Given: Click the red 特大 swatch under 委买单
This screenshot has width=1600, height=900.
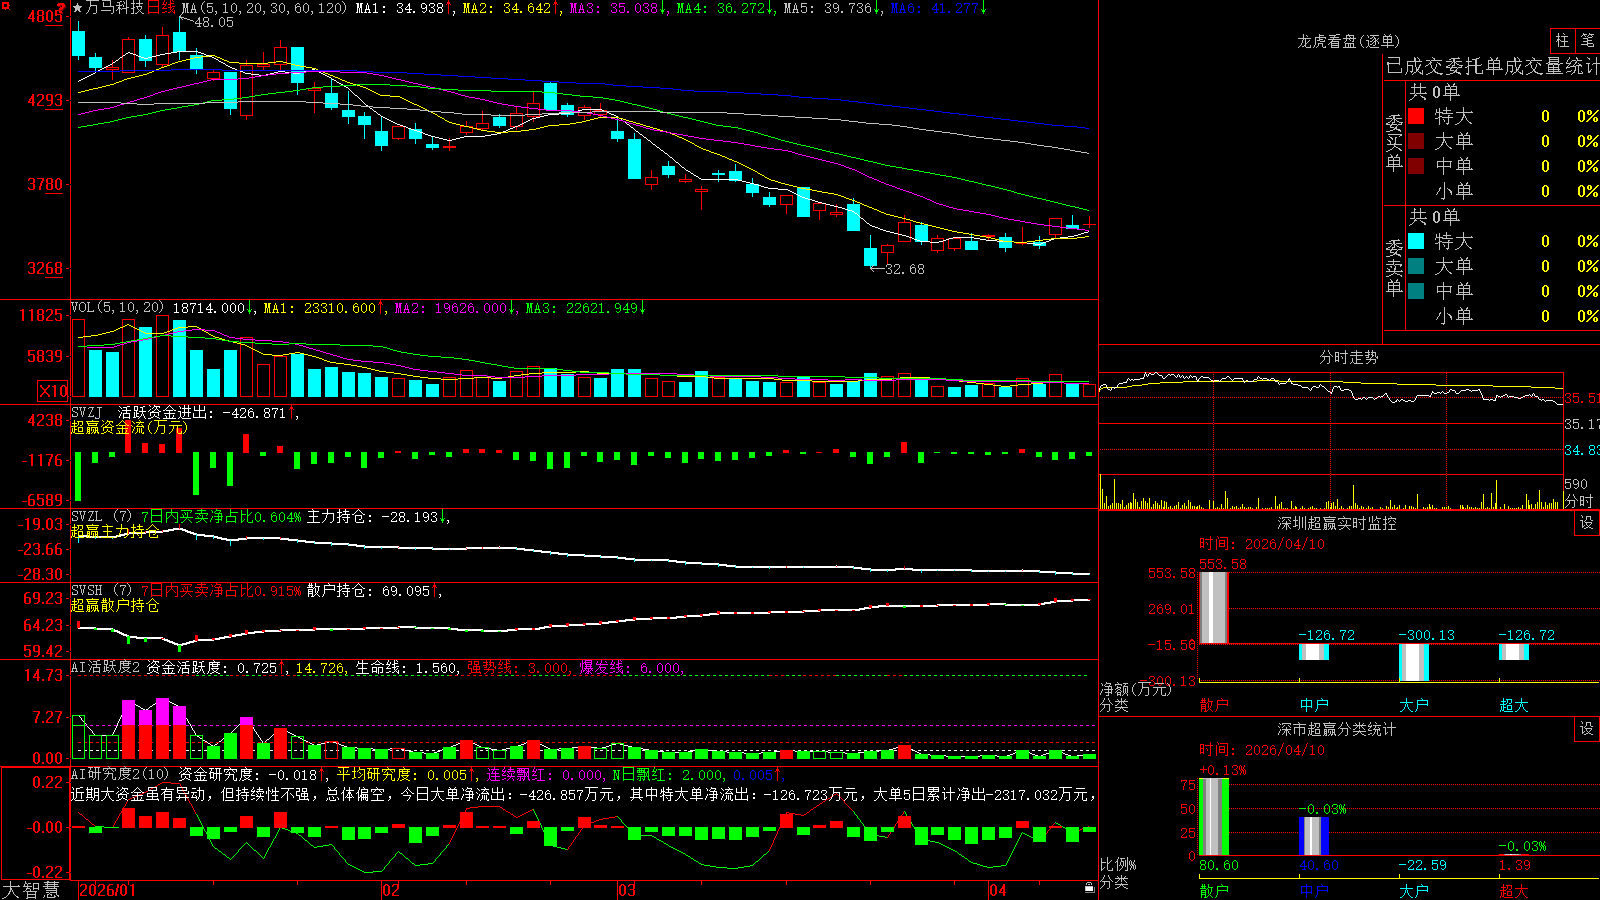Looking at the screenshot, I should 1416,116.
